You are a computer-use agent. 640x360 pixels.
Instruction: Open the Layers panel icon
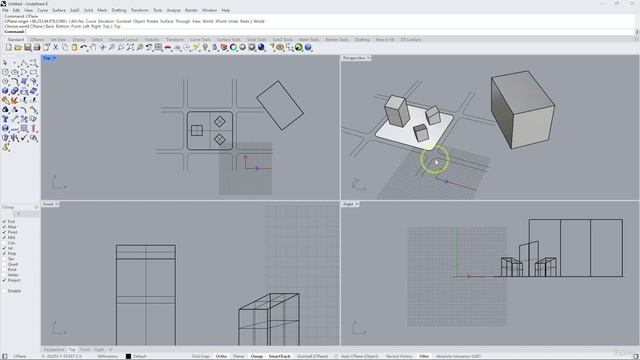(224, 47)
